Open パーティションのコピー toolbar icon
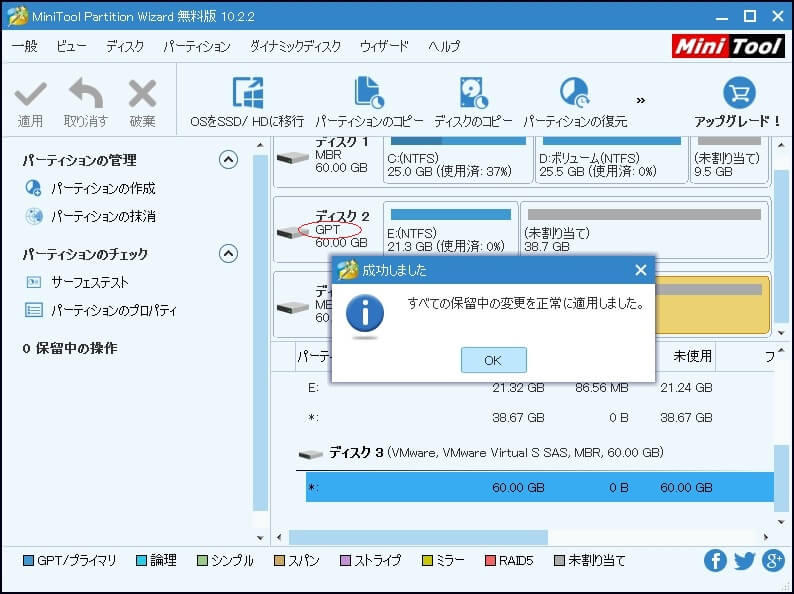This screenshot has height=594, width=794. coord(369,94)
